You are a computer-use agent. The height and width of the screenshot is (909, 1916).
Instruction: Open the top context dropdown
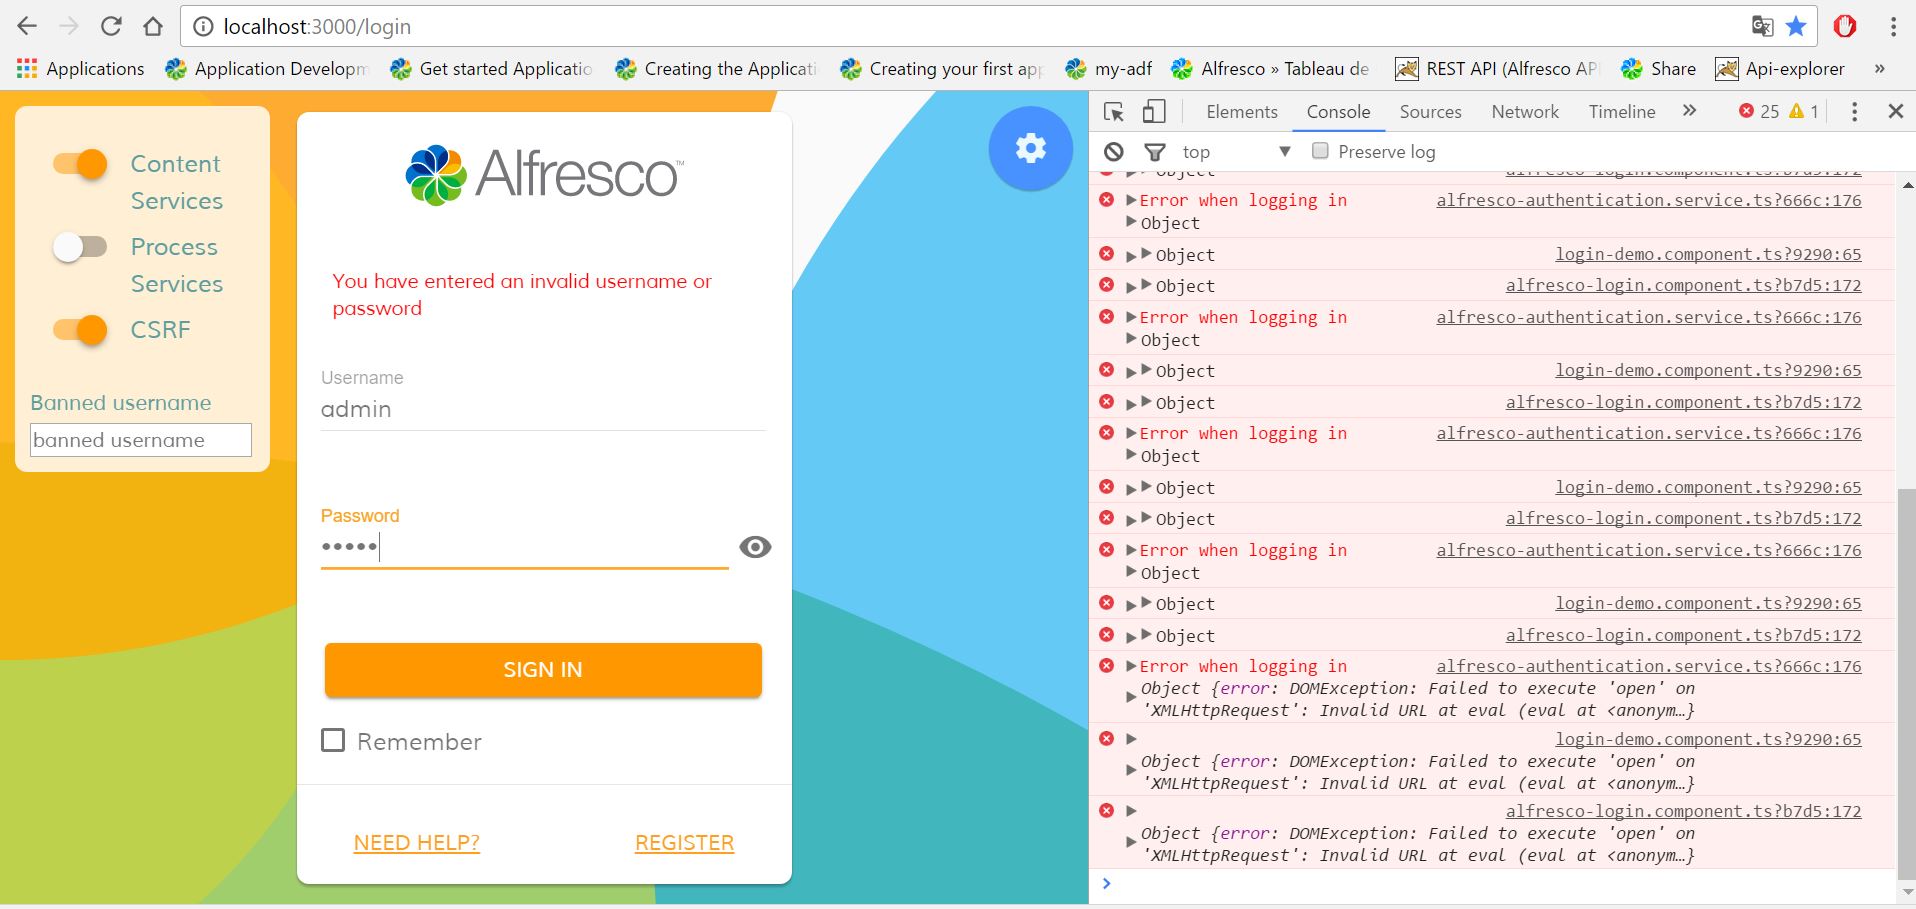(1236, 152)
